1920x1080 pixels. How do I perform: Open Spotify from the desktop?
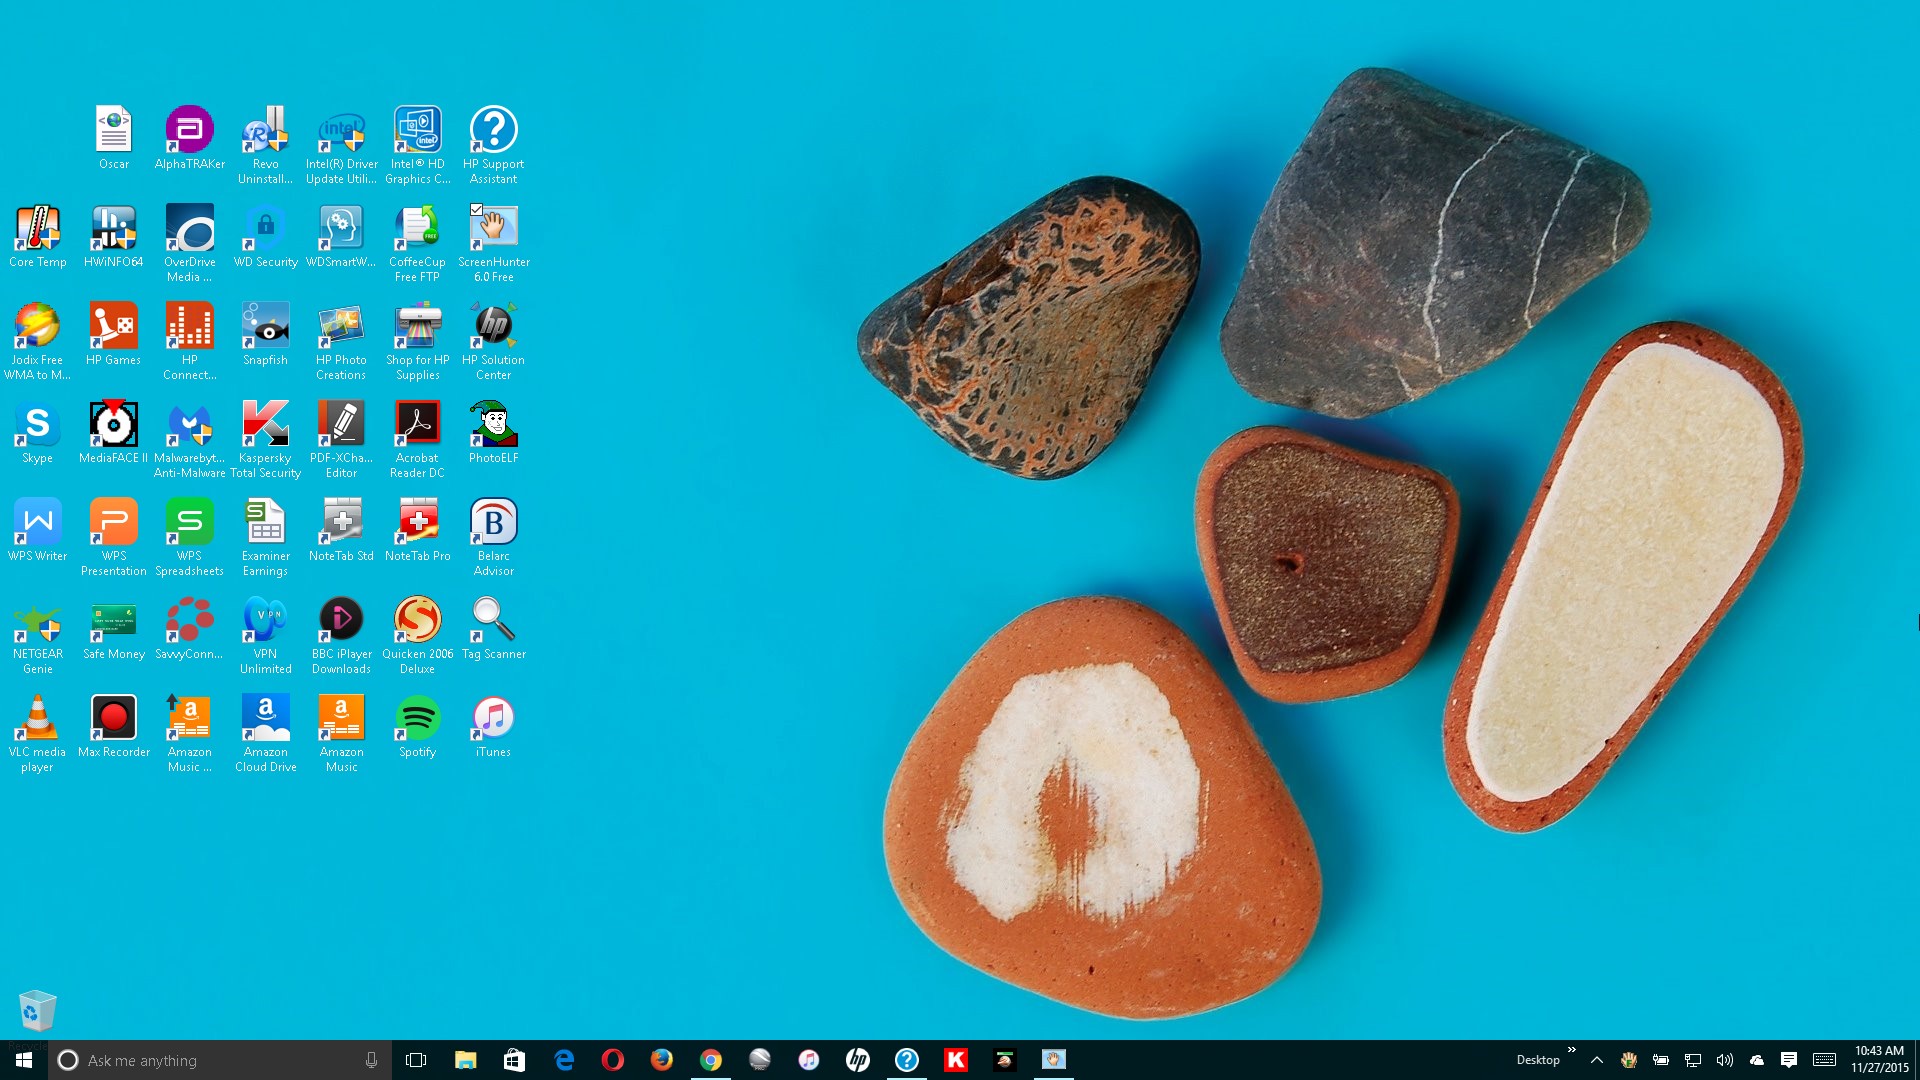point(417,718)
